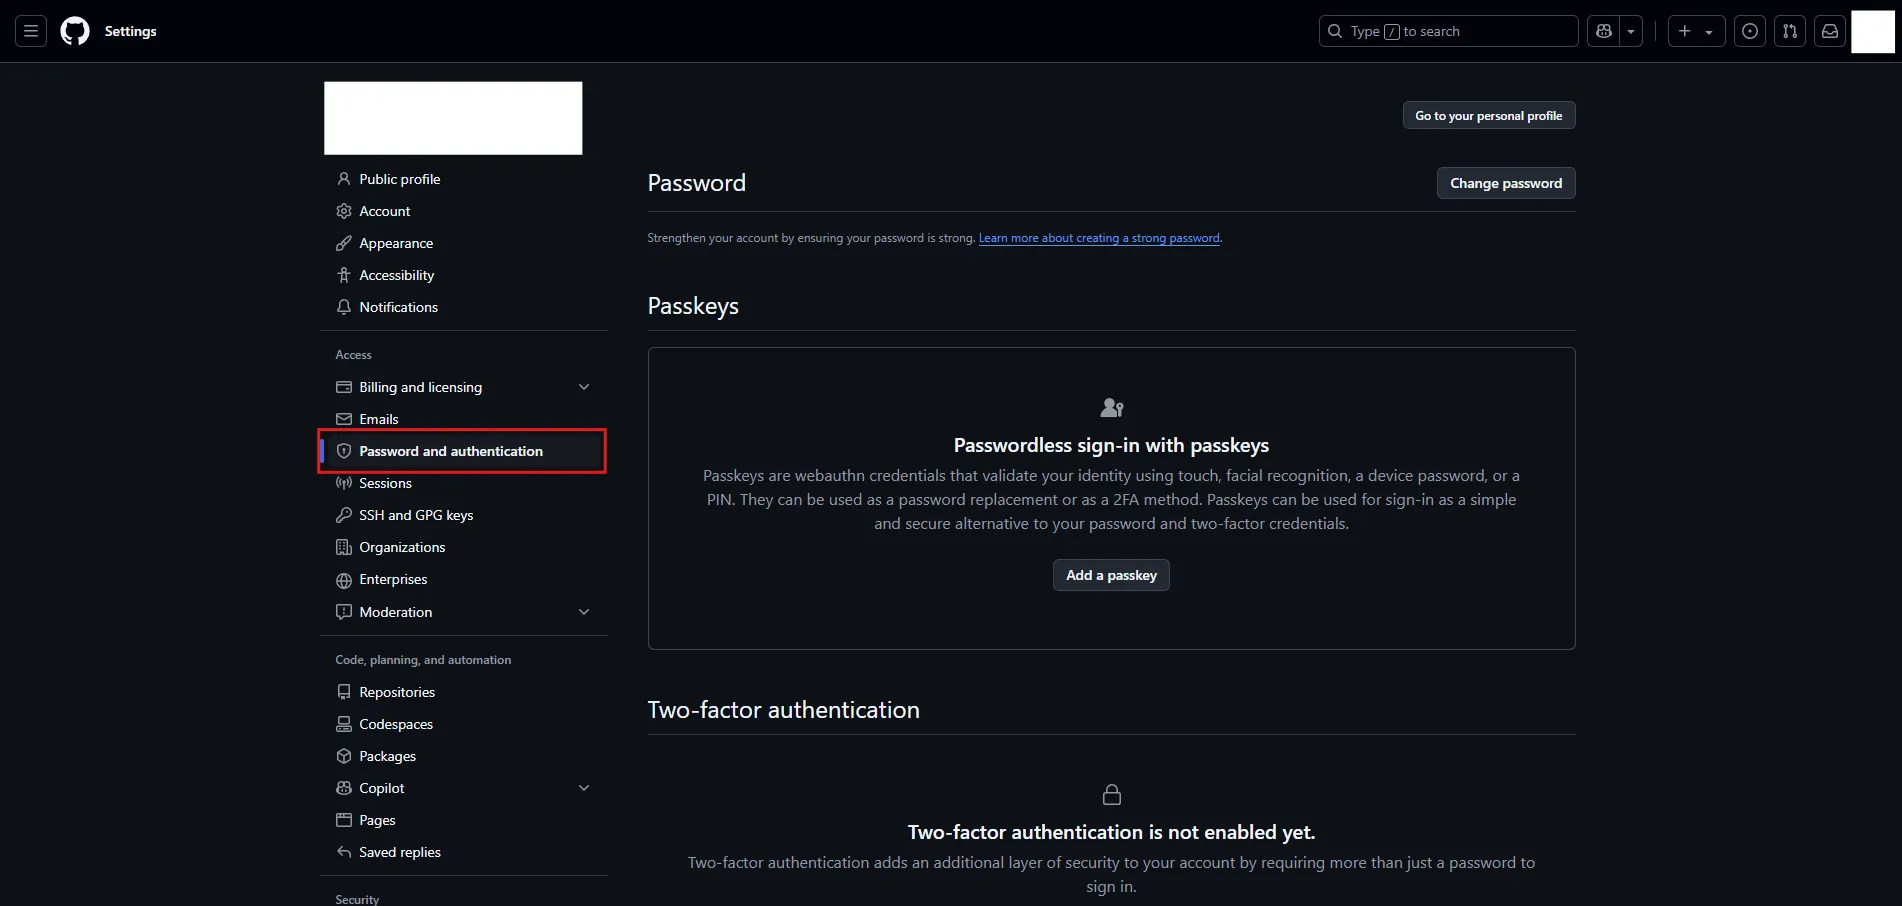Click the Sessions broadcast icon
The width and height of the screenshot is (1902, 906).
click(x=344, y=483)
